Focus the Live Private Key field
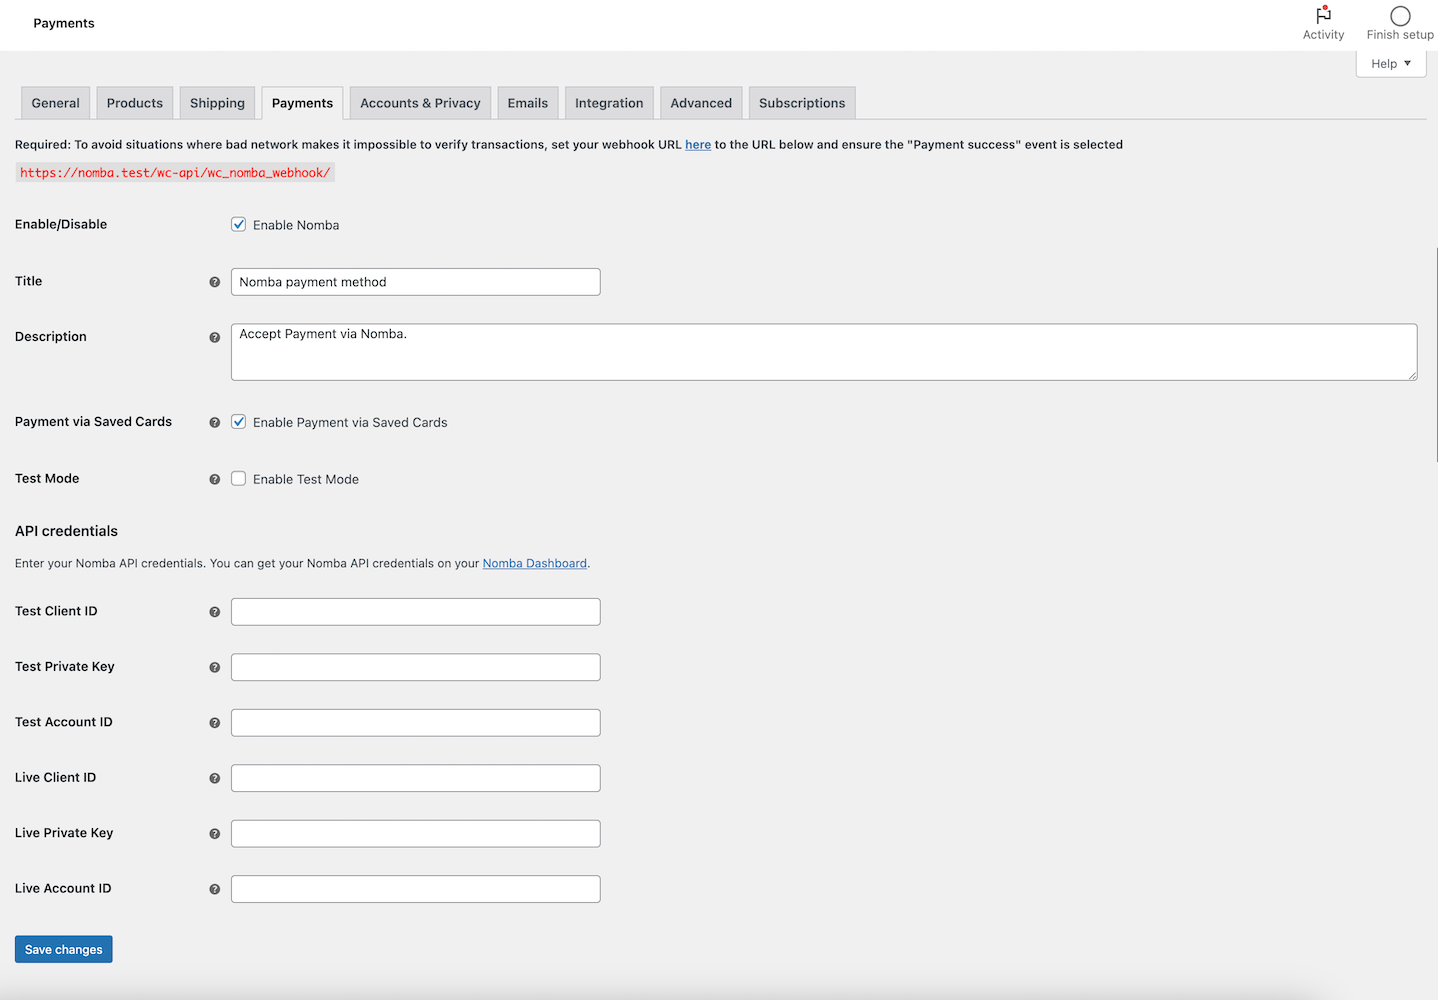This screenshot has height=1000, width=1438. (x=416, y=834)
